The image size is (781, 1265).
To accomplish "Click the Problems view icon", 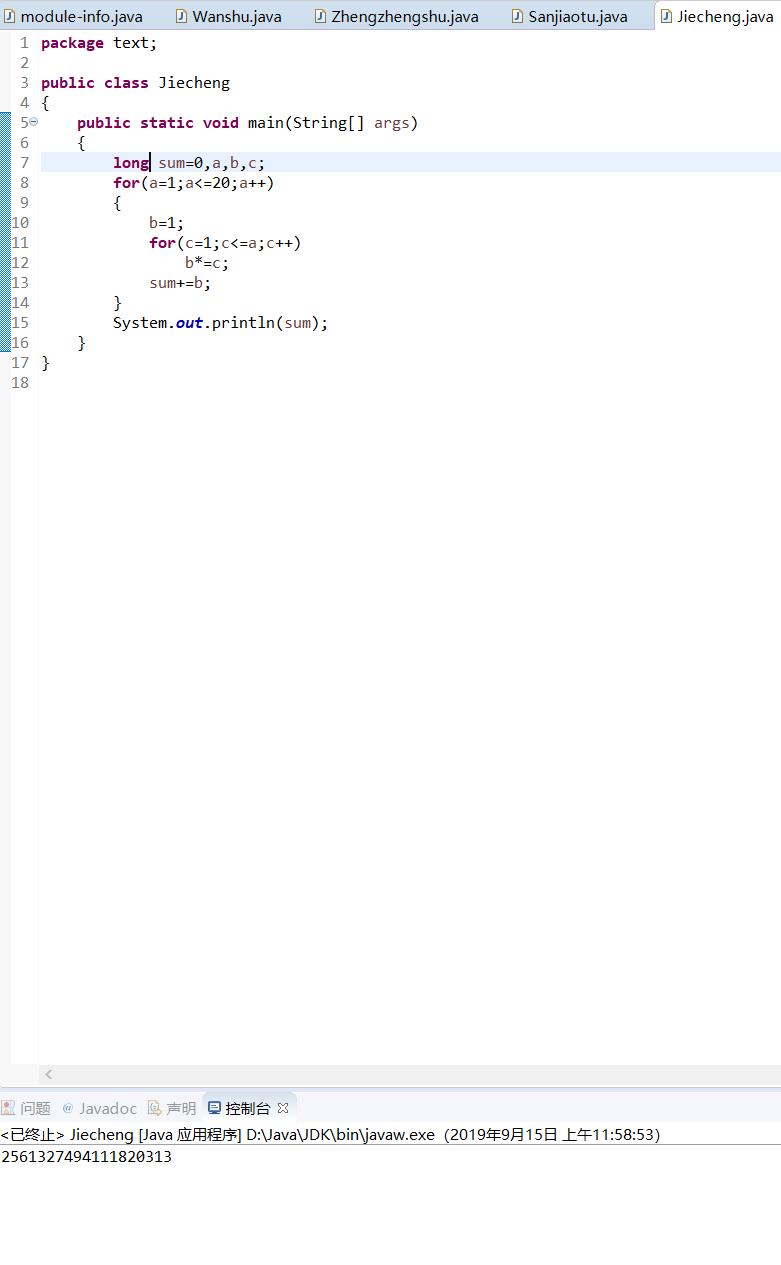I will click(8, 1108).
